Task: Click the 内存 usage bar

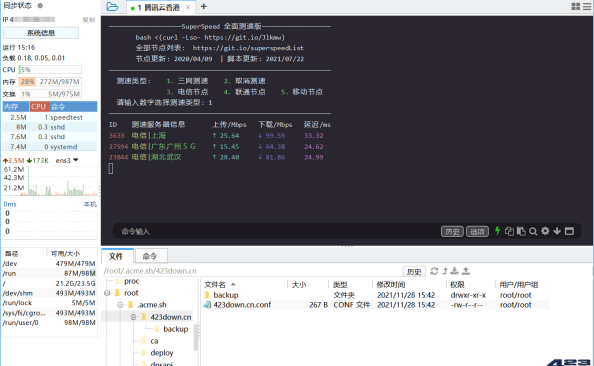Action: pyautogui.click(x=50, y=82)
